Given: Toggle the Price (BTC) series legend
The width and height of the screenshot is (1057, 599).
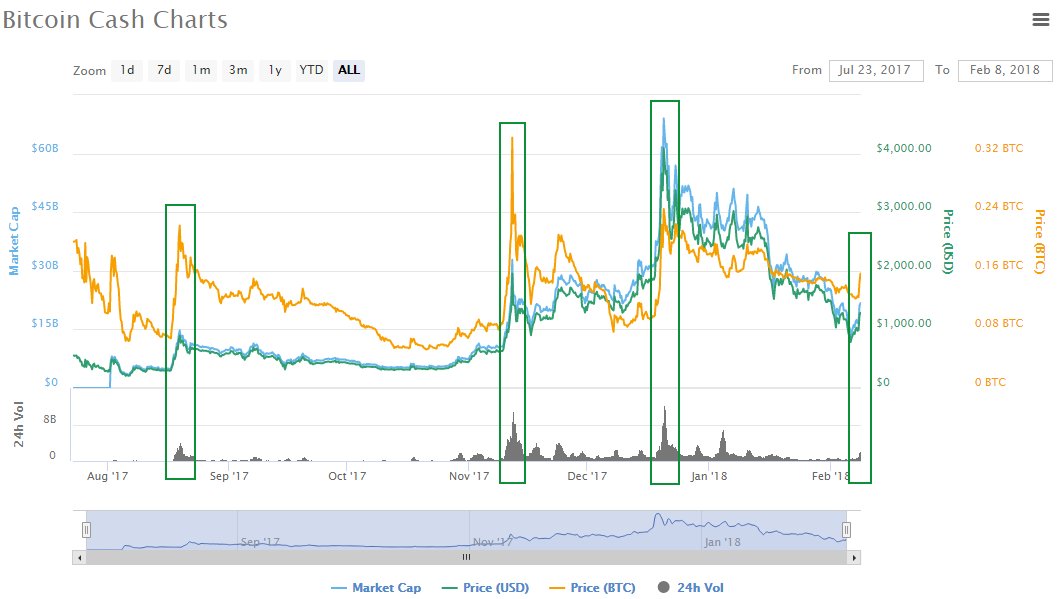Looking at the screenshot, I should click(x=593, y=588).
